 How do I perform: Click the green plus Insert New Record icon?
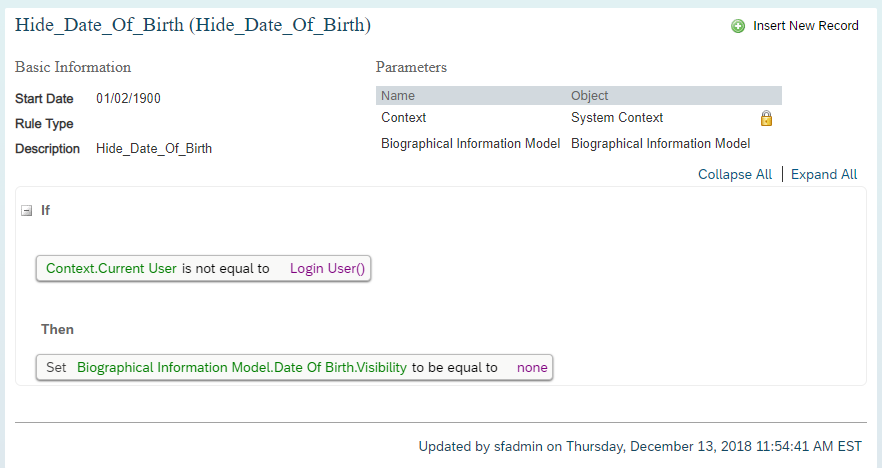point(737,26)
